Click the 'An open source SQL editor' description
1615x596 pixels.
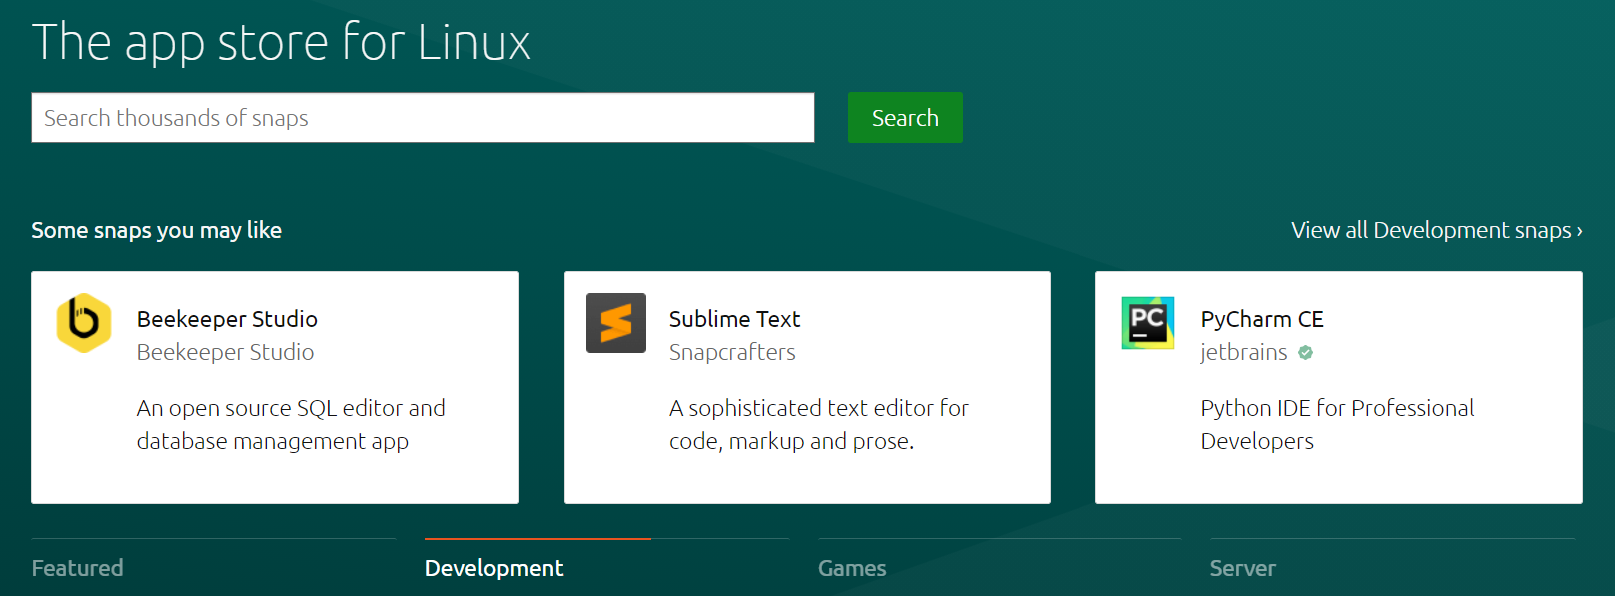pos(291,425)
